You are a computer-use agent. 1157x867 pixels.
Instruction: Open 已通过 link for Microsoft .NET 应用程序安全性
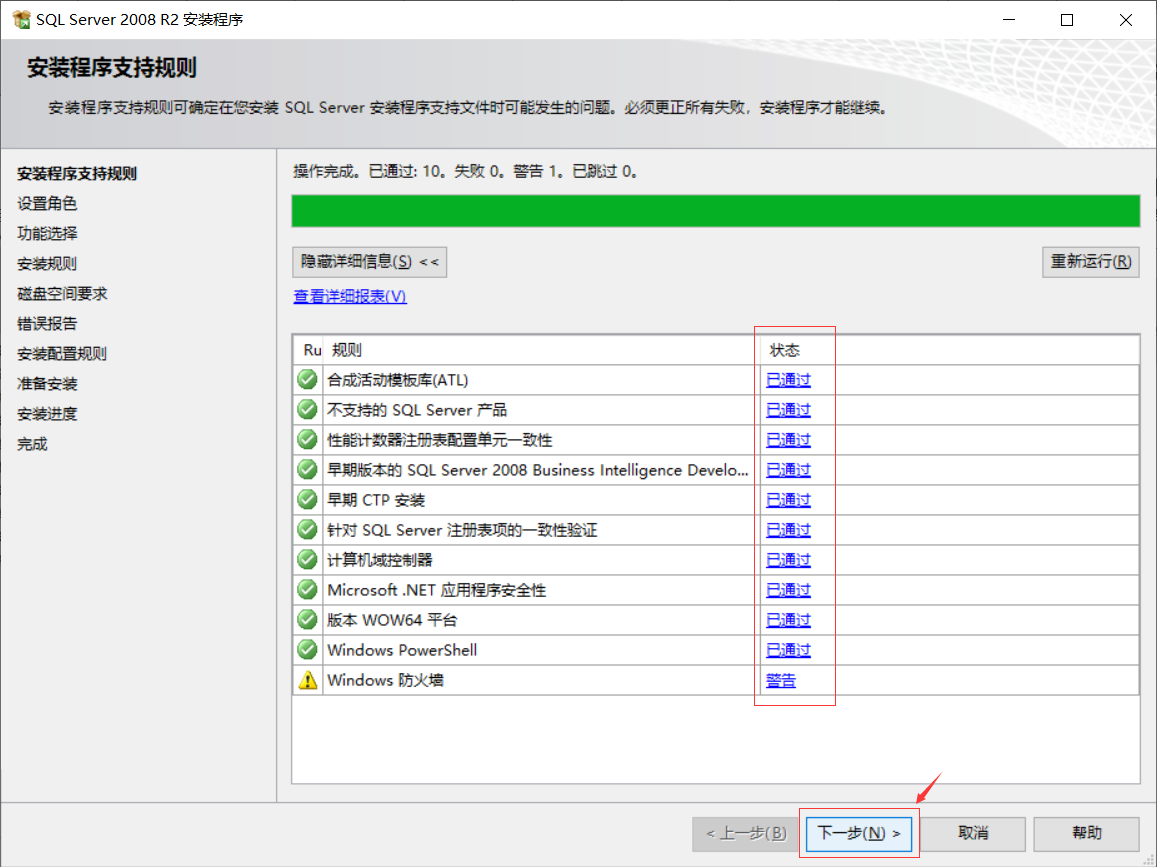point(788,590)
